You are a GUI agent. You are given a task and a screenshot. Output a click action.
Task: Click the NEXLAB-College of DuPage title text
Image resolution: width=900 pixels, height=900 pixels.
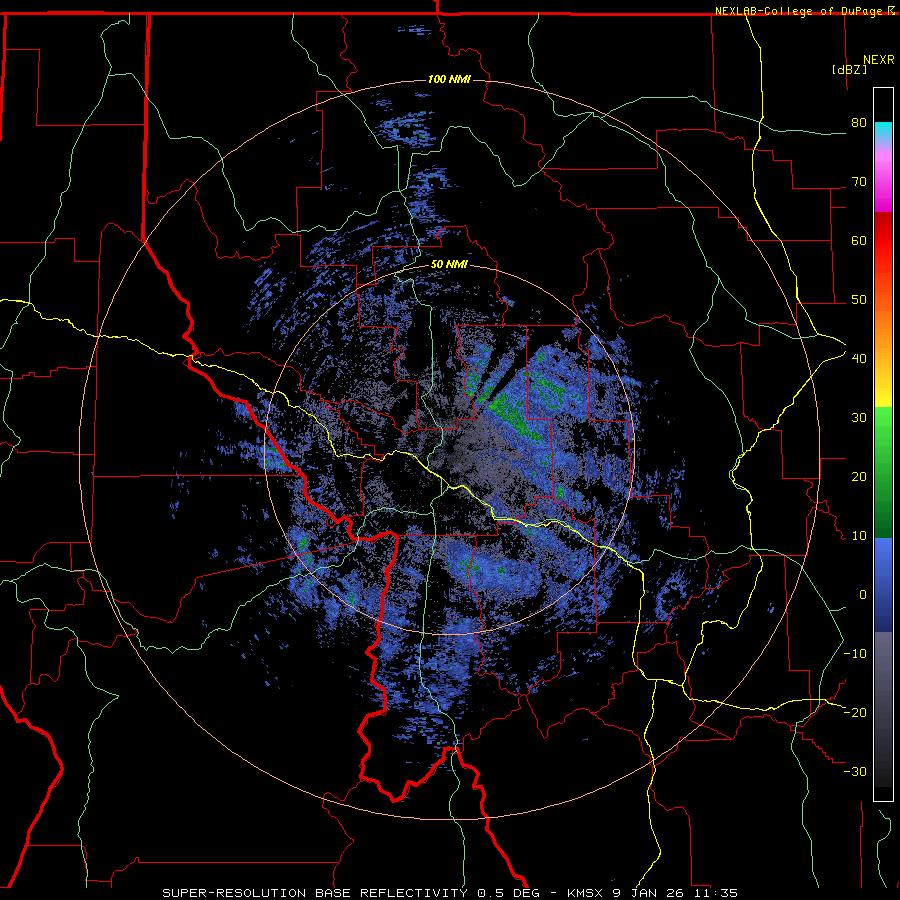pos(801,11)
